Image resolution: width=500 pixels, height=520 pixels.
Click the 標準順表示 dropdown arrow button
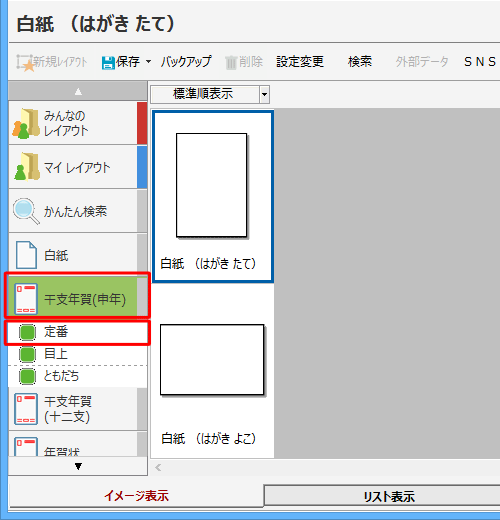click(264, 94)
